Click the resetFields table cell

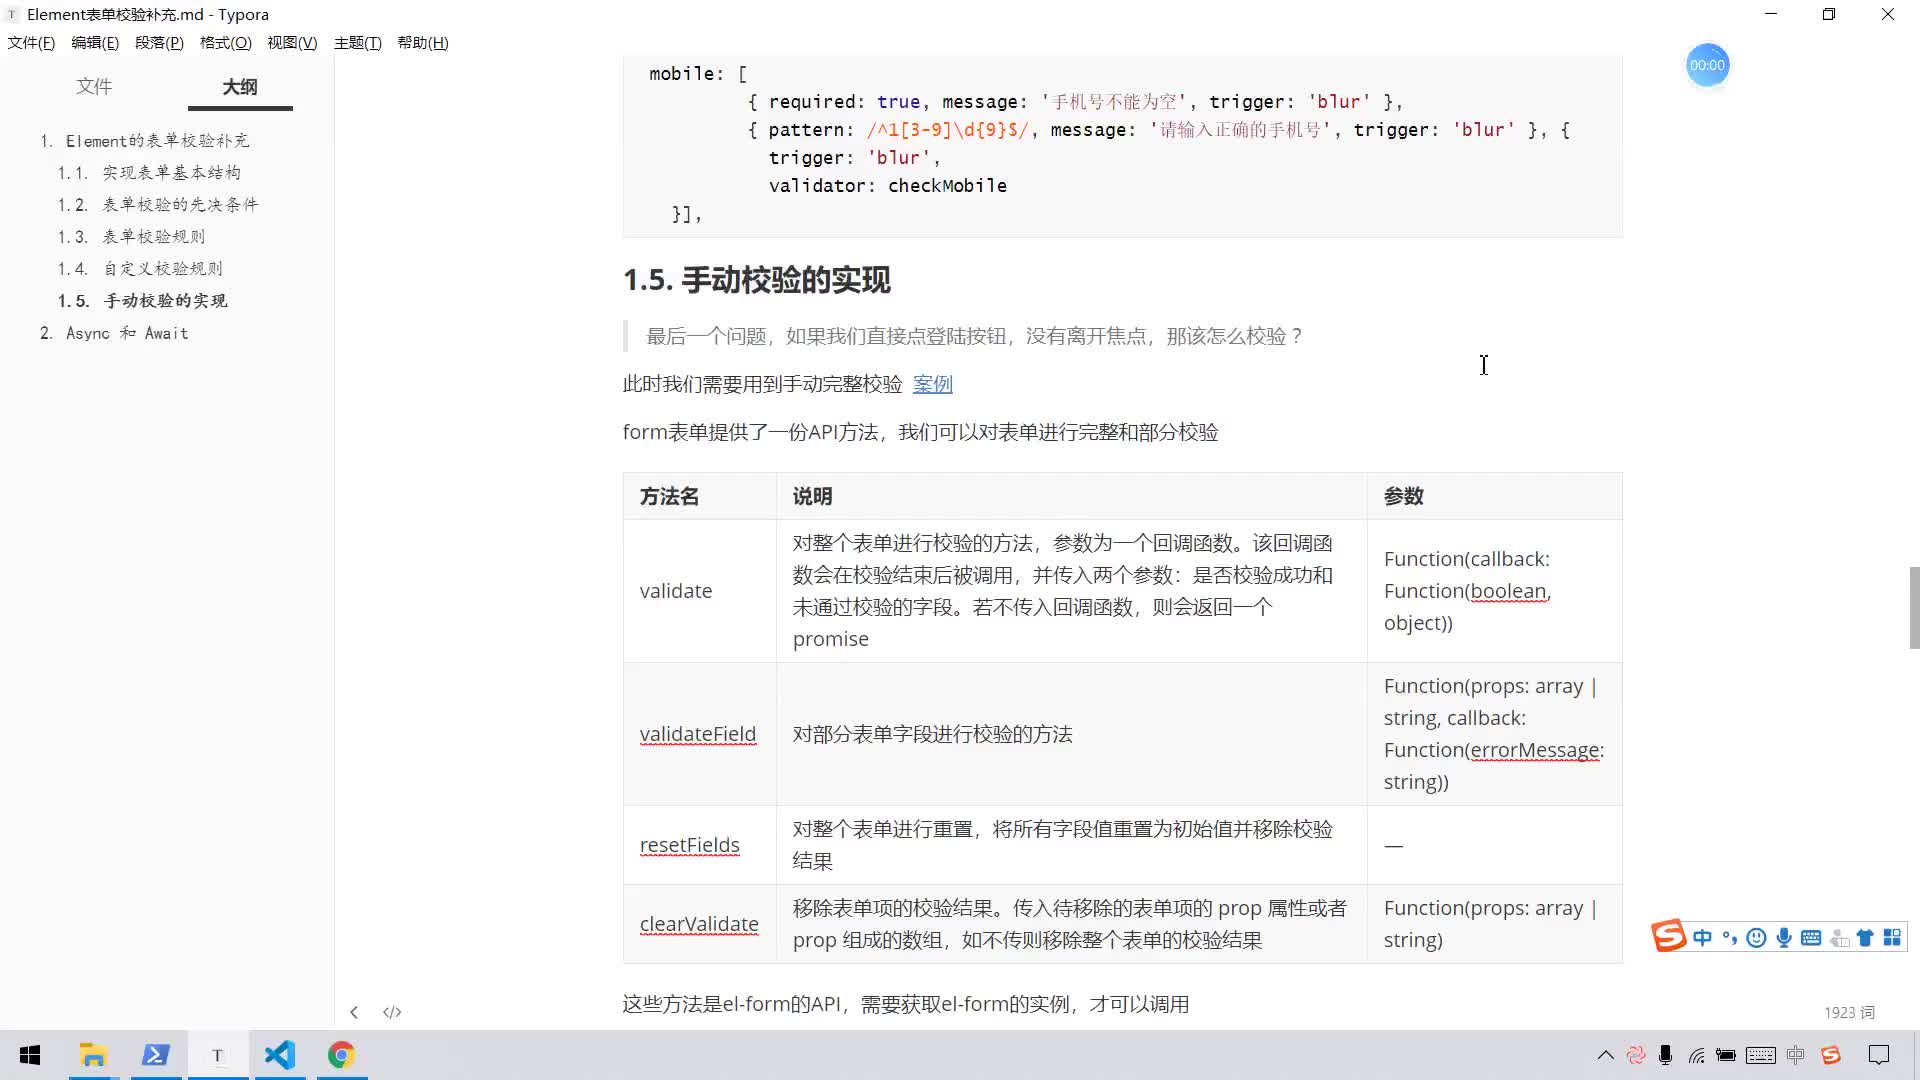[x=699, y=845]
